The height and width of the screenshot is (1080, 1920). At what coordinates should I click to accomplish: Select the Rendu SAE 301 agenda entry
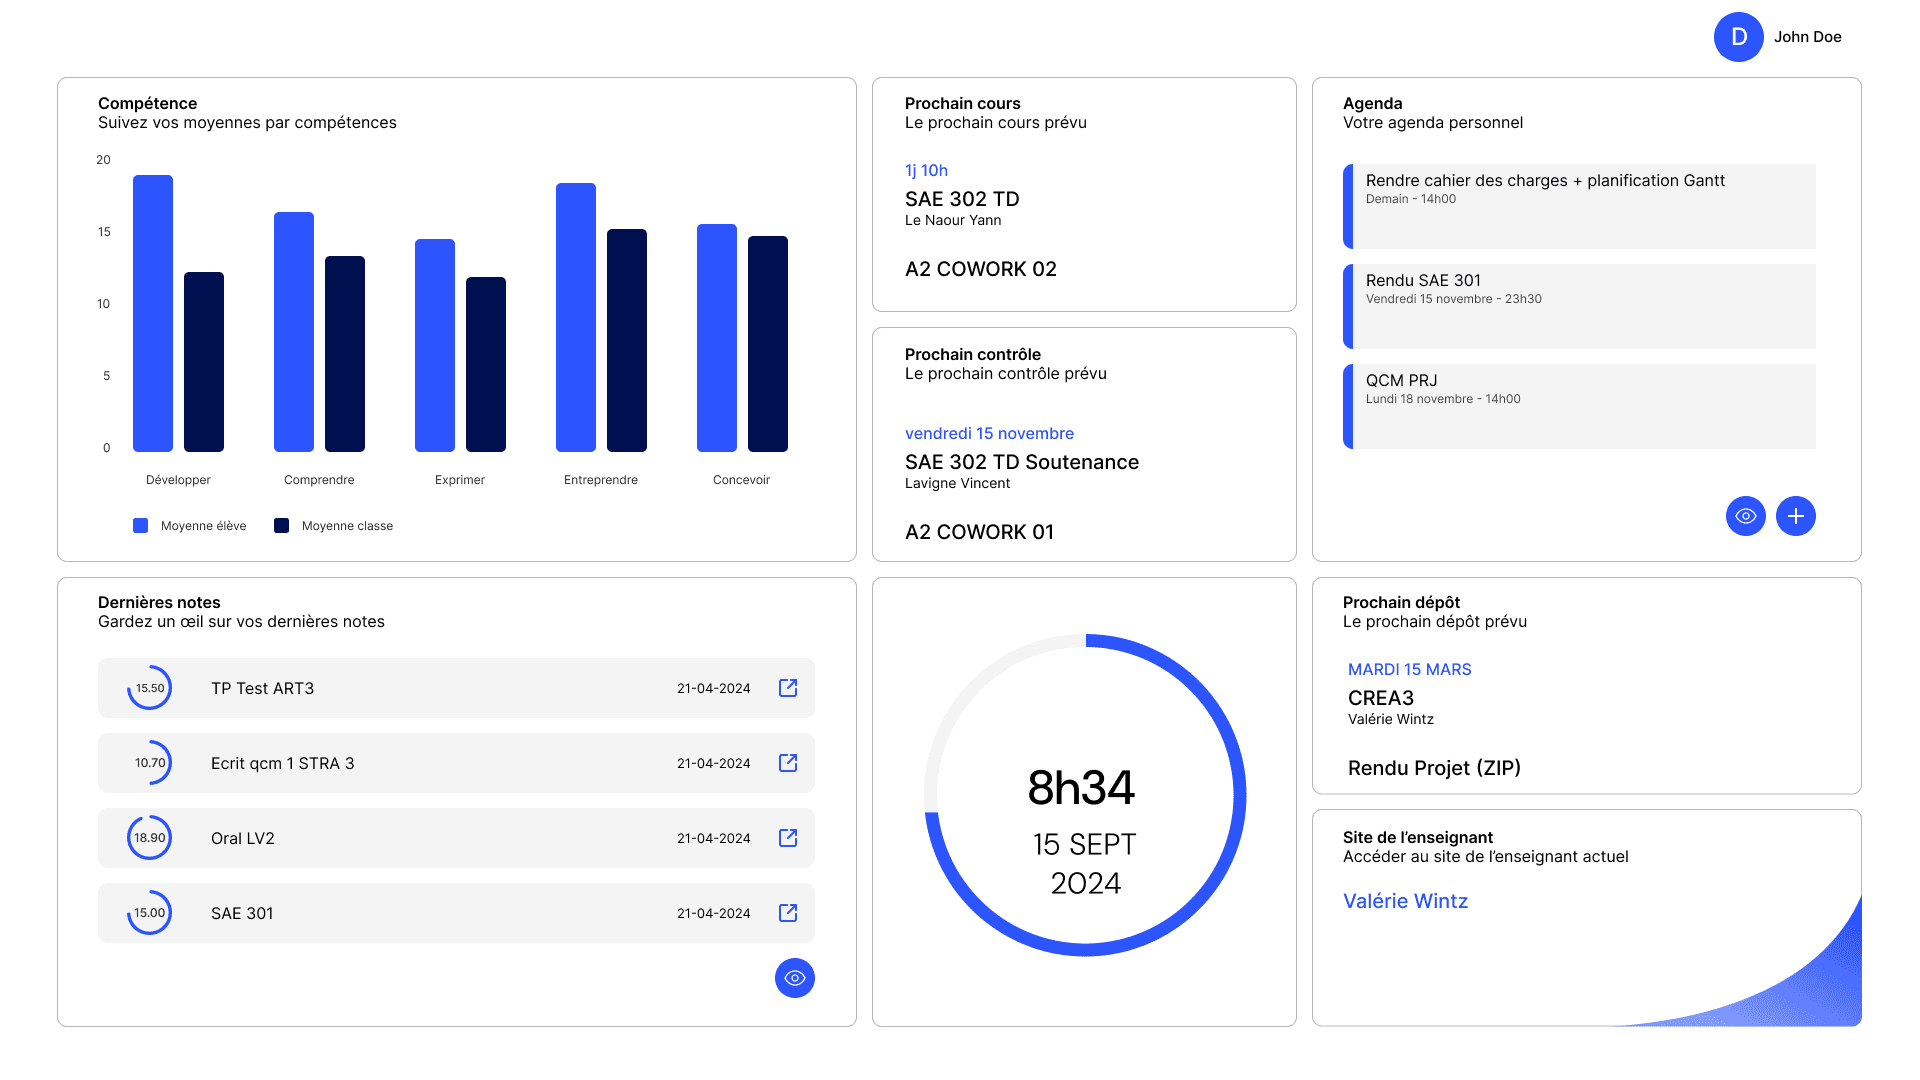click(x=1580, y=306)
